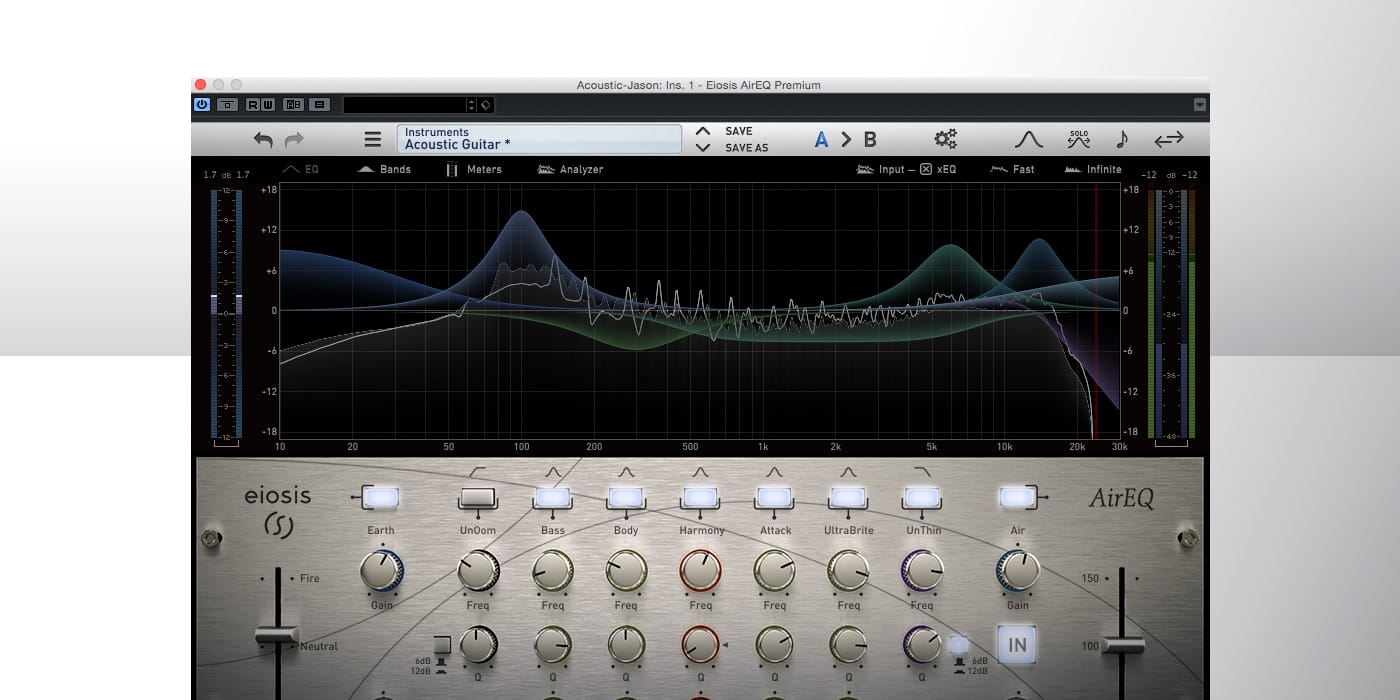Toggle the UnThin 6dB/12dB slope switch
1400x700 pixels.
958,645
